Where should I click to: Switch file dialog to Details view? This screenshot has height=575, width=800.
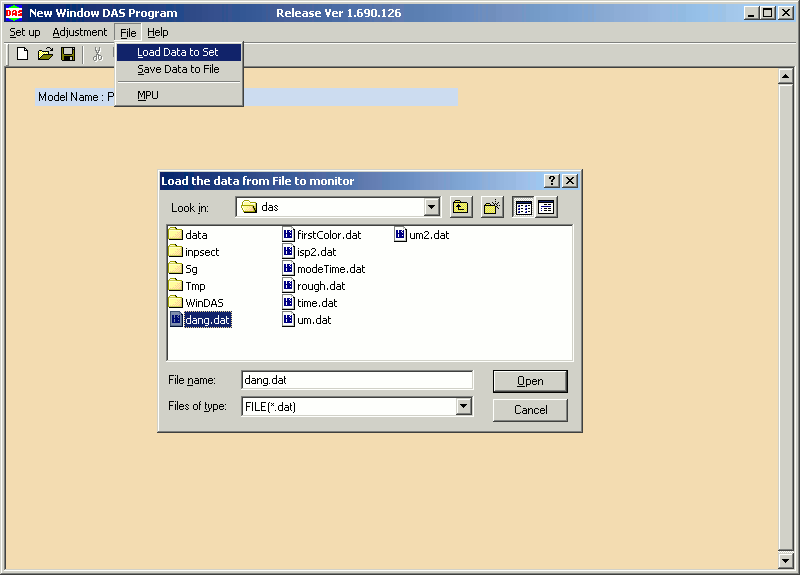pyautogui.click(x=546, y=207)
